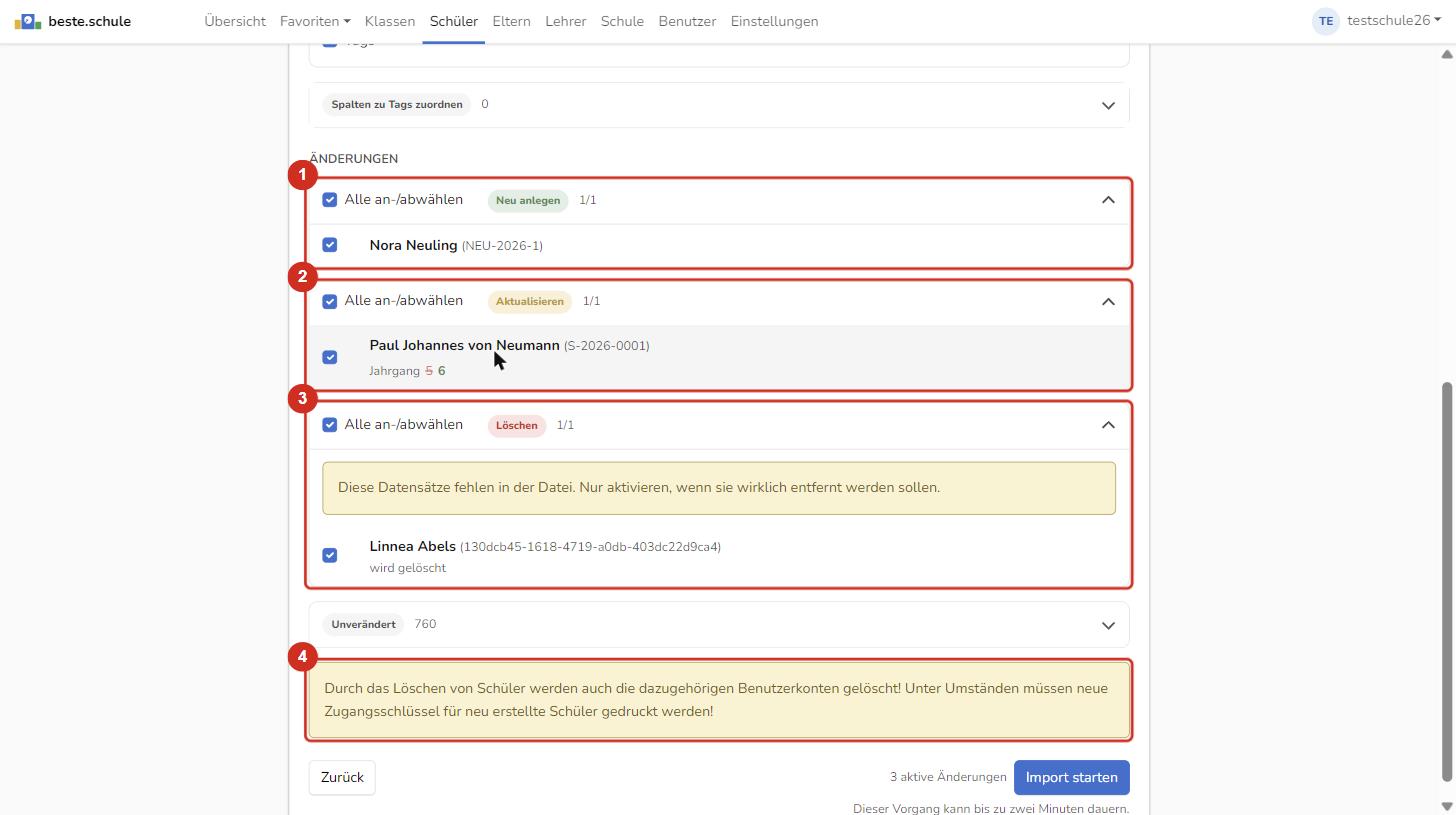
Task: Expand the 'Unverändert' section chevron
Action: 1108,625
